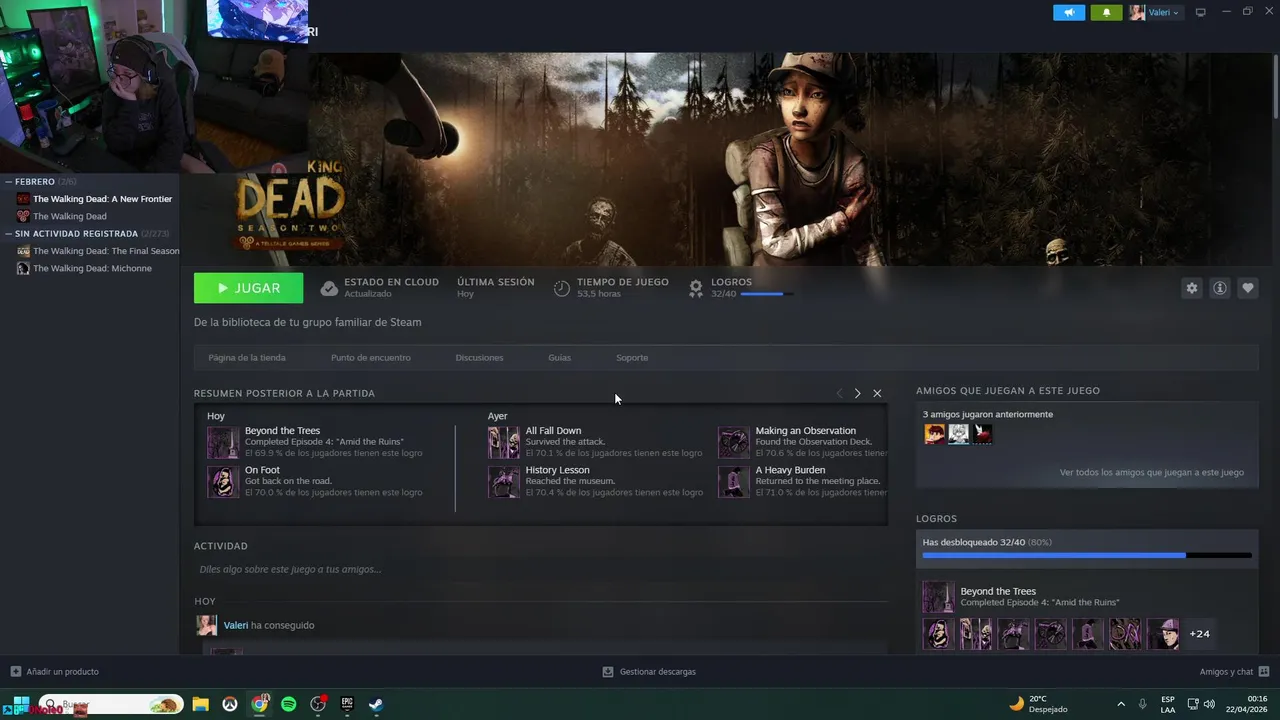Switch to Big Picture mode icon
Viewport: 1280px width, 720px height.
[x=1200, y=13]
